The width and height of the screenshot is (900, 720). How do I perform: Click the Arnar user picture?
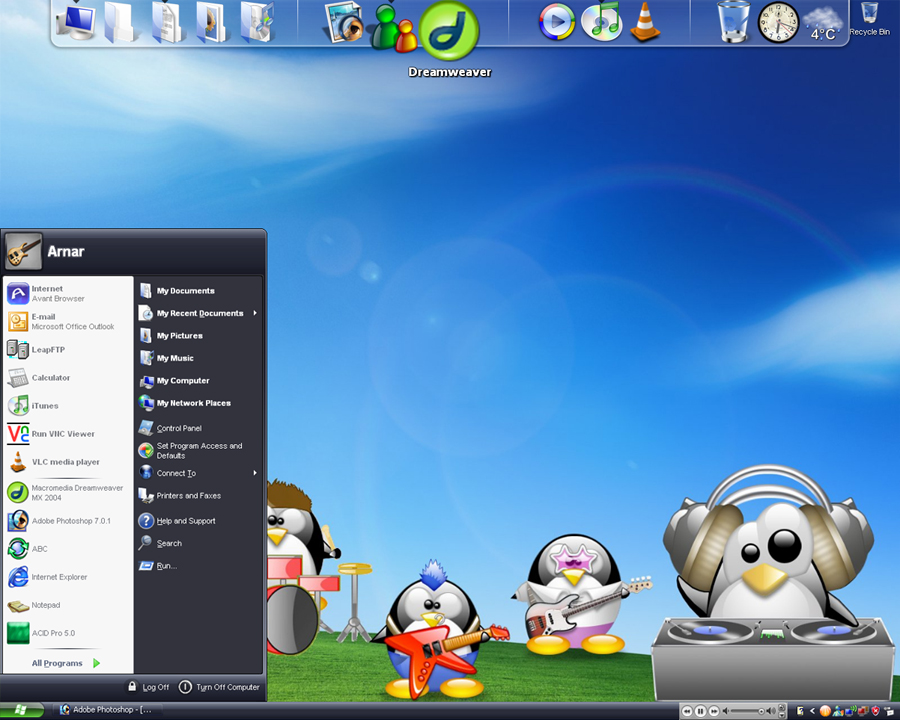click(24, 251)
